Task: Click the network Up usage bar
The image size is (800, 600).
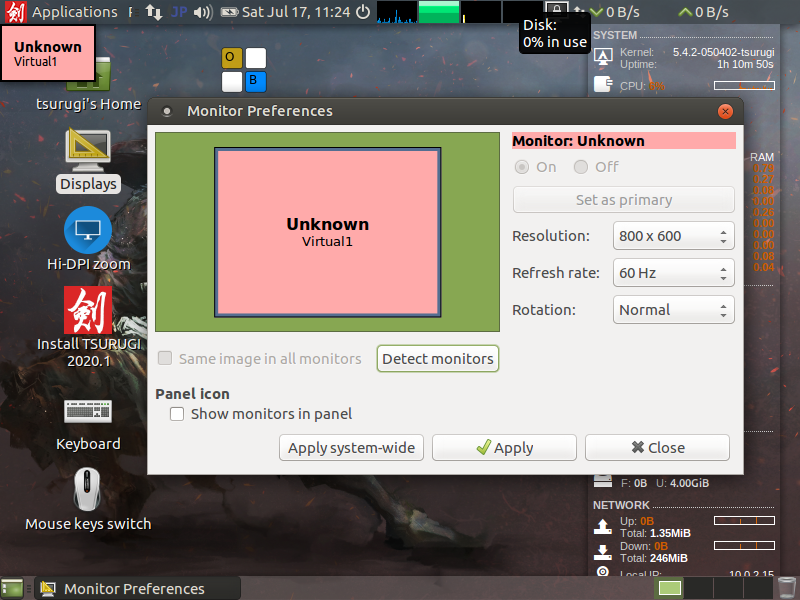Action: pos(744,520)
